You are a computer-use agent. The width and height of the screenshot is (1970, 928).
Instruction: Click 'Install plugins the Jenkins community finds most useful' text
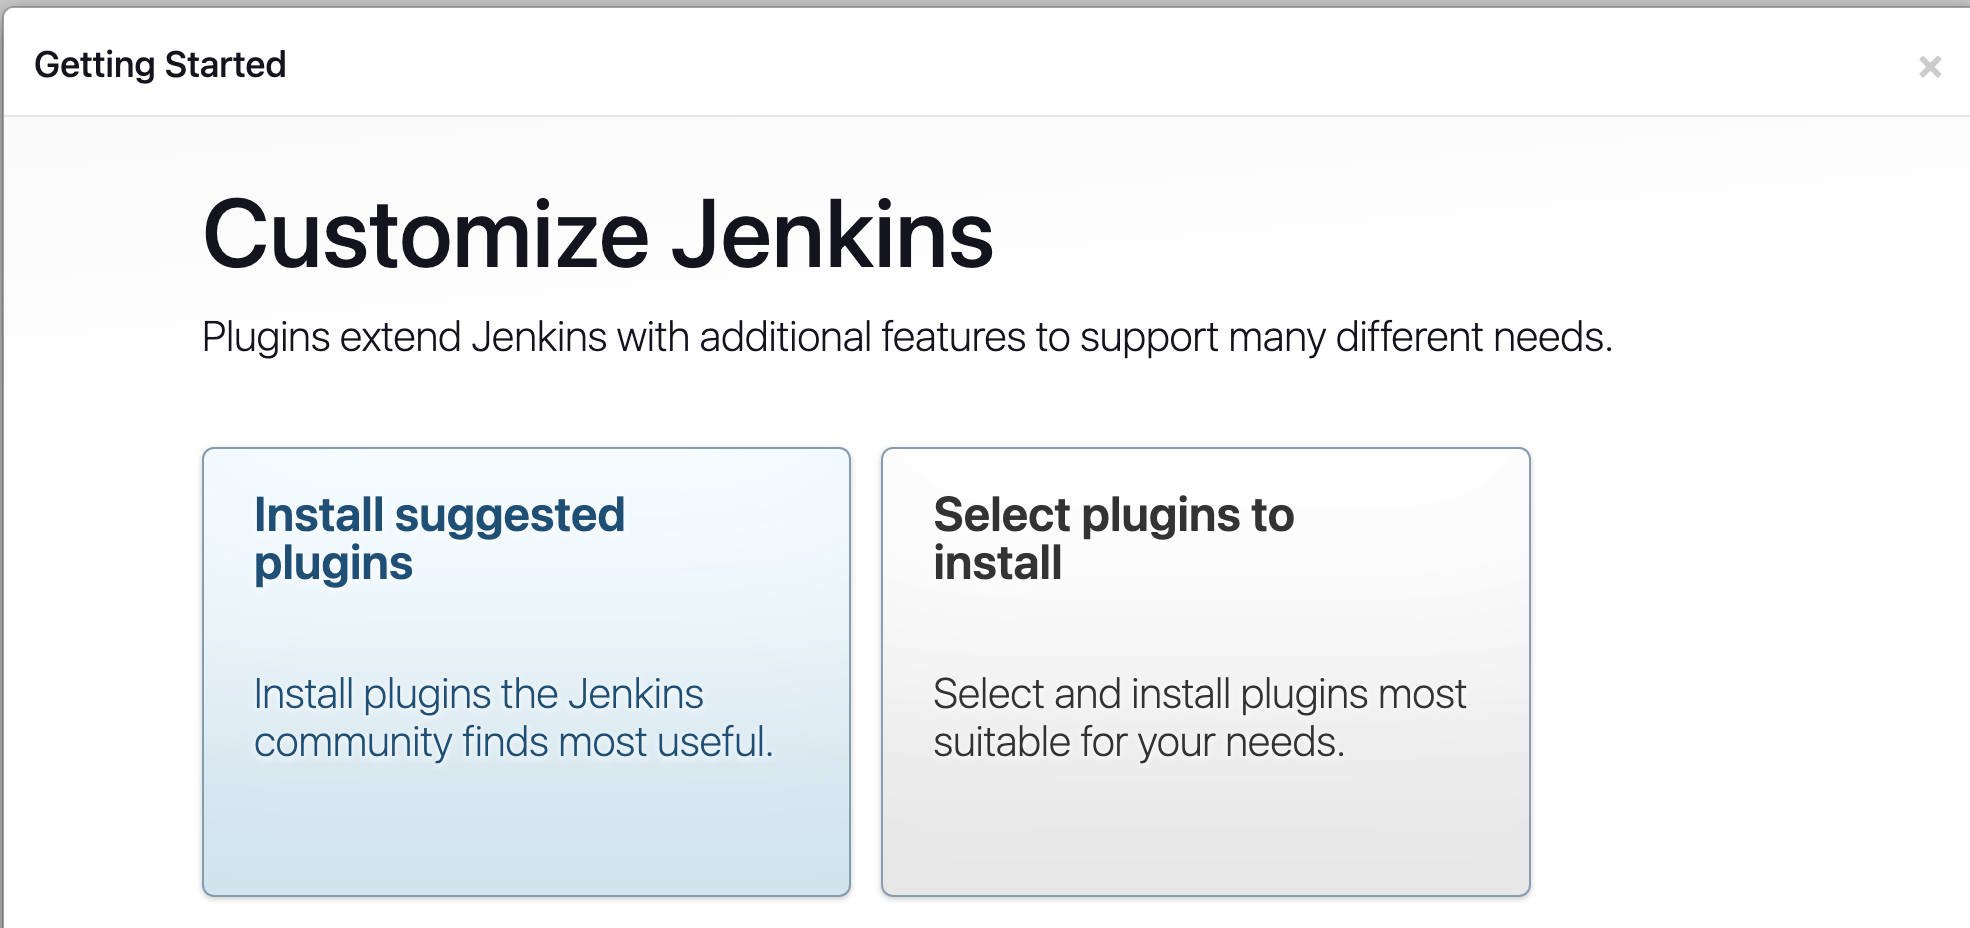(x=514, y=718)
